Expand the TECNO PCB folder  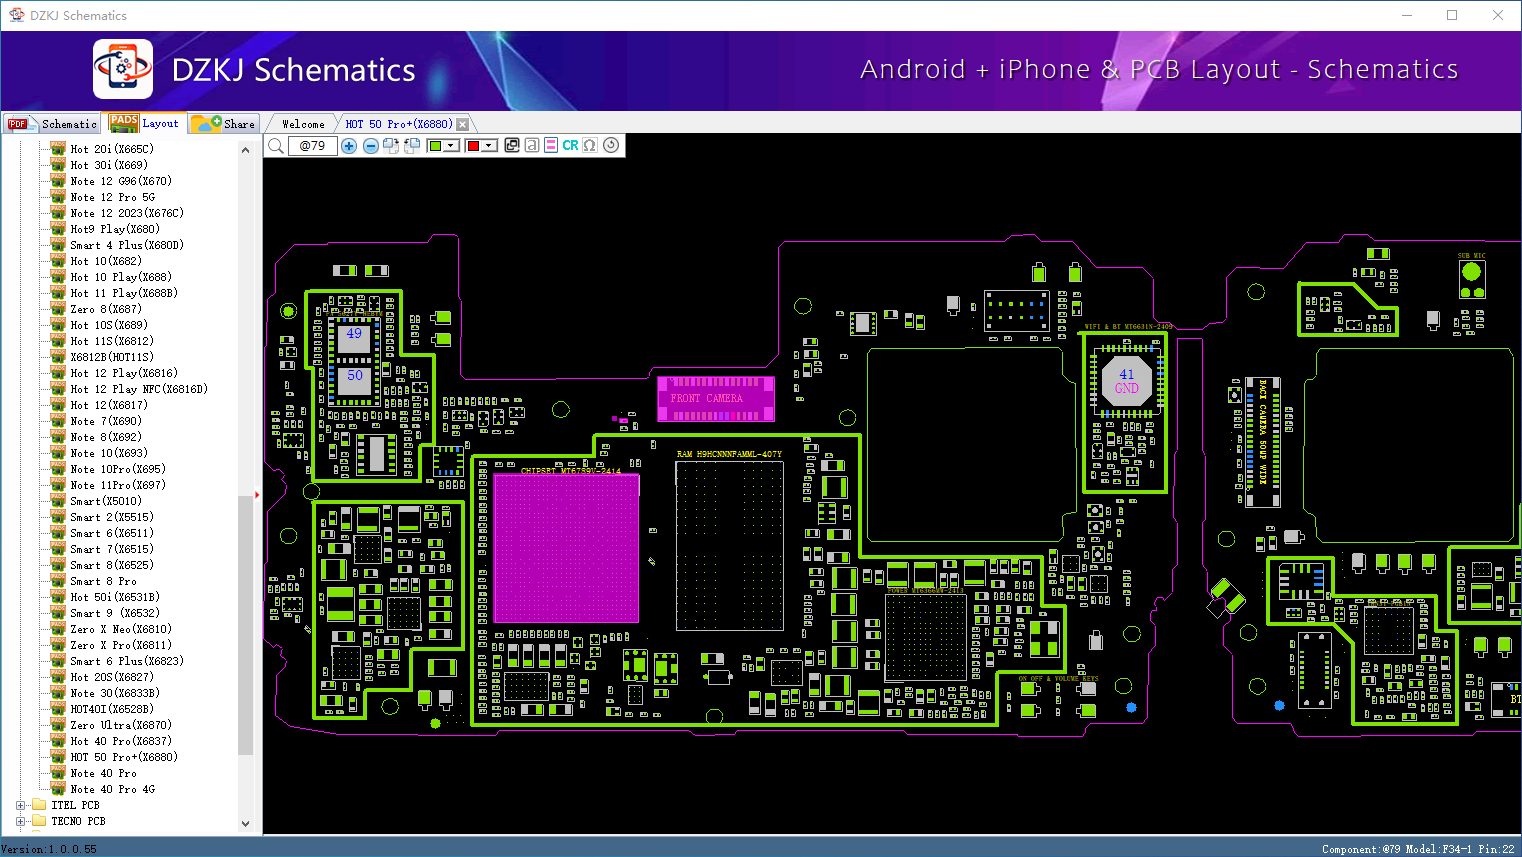tap(21, 821)
